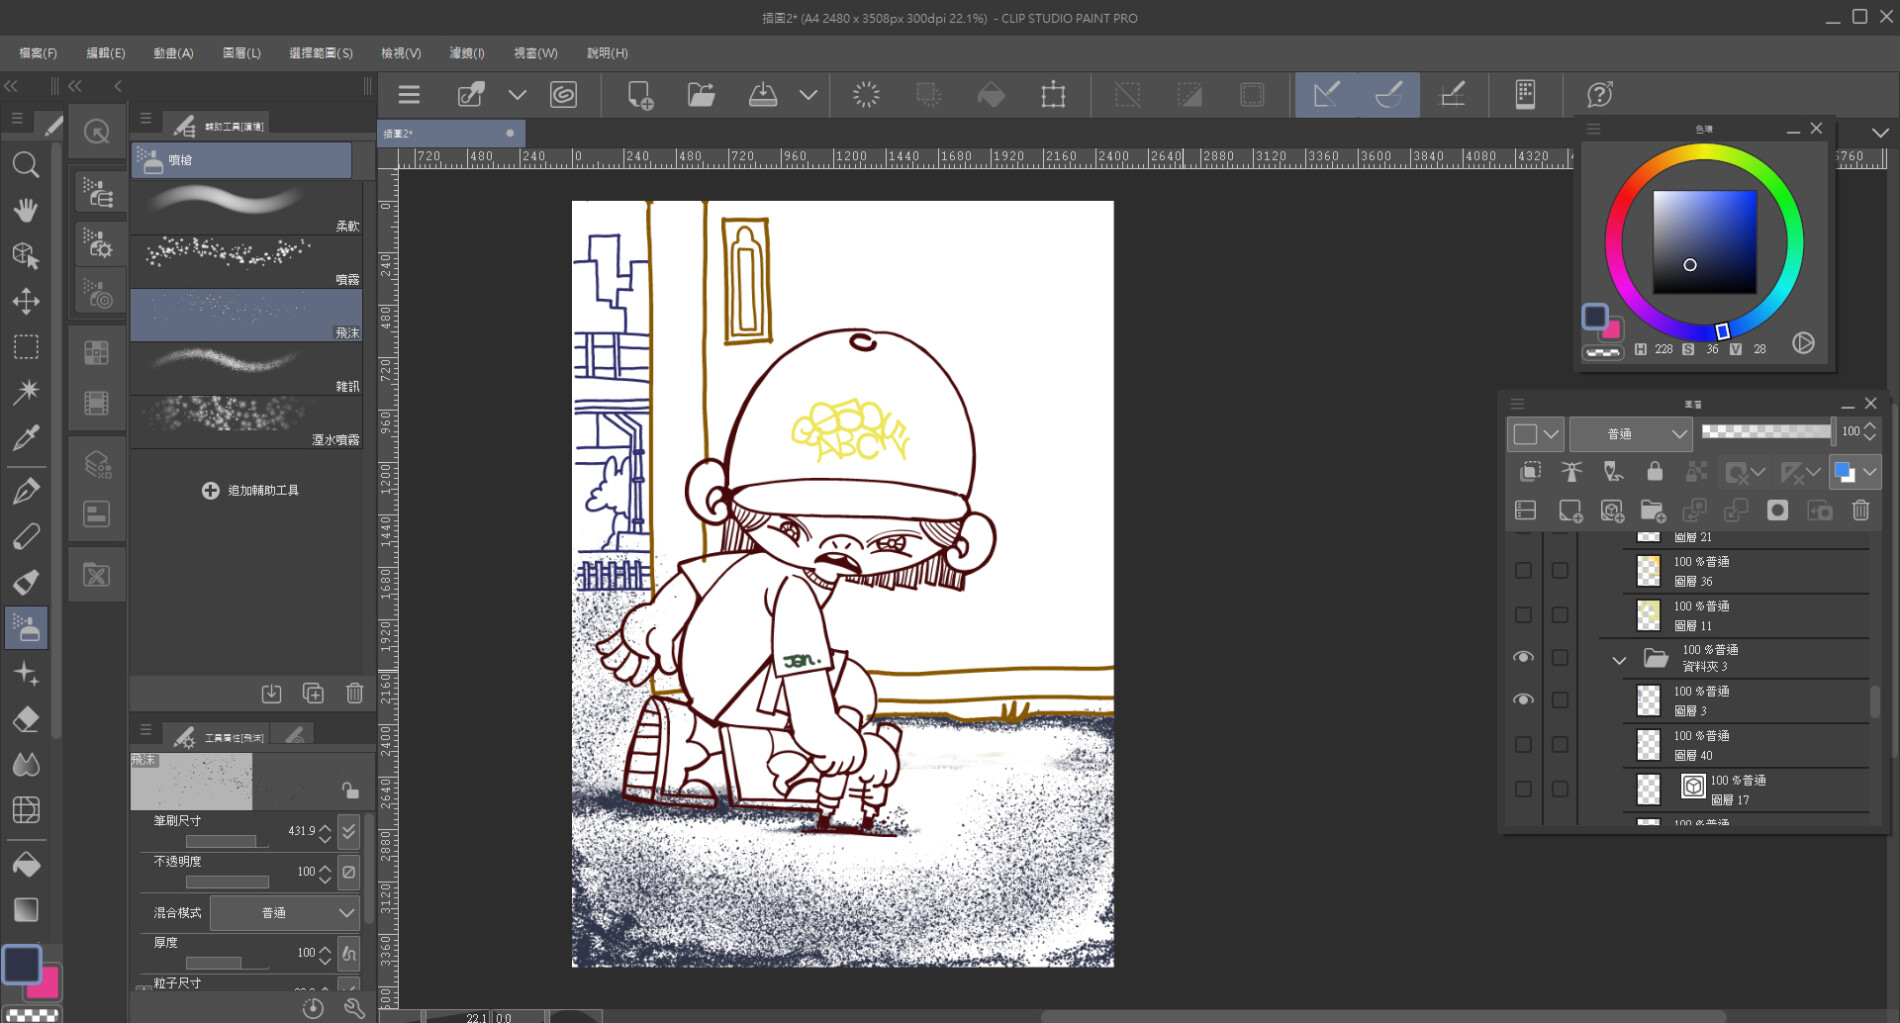The height and width of the screenshot is (1023, 1900).
Task: Select the 濕水噴霧 brush preset
Action: click(x=246, y=422)
